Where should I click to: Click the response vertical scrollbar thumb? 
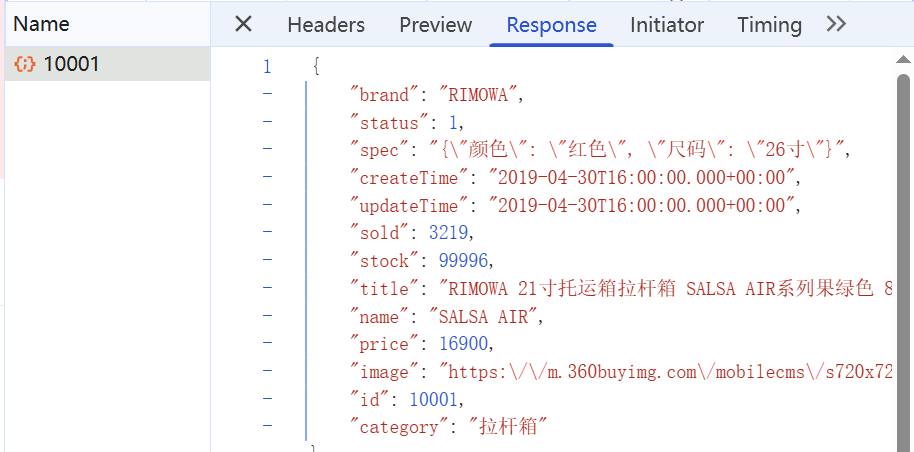point(903,262)
